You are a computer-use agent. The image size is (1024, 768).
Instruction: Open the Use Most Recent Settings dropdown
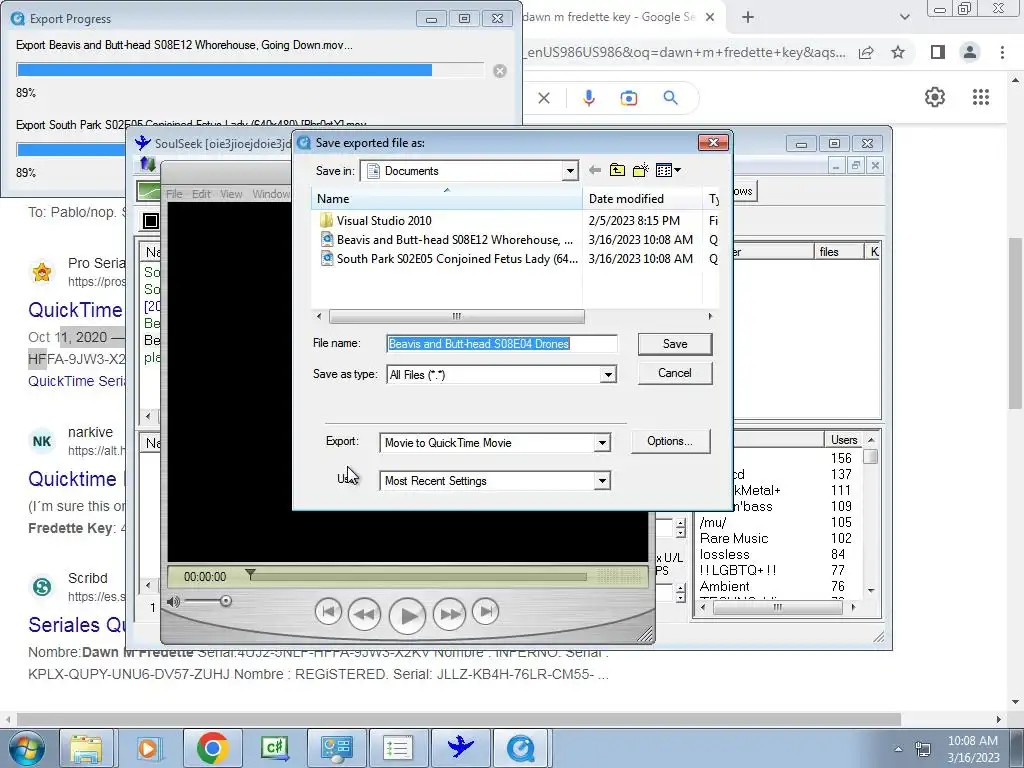602,481
